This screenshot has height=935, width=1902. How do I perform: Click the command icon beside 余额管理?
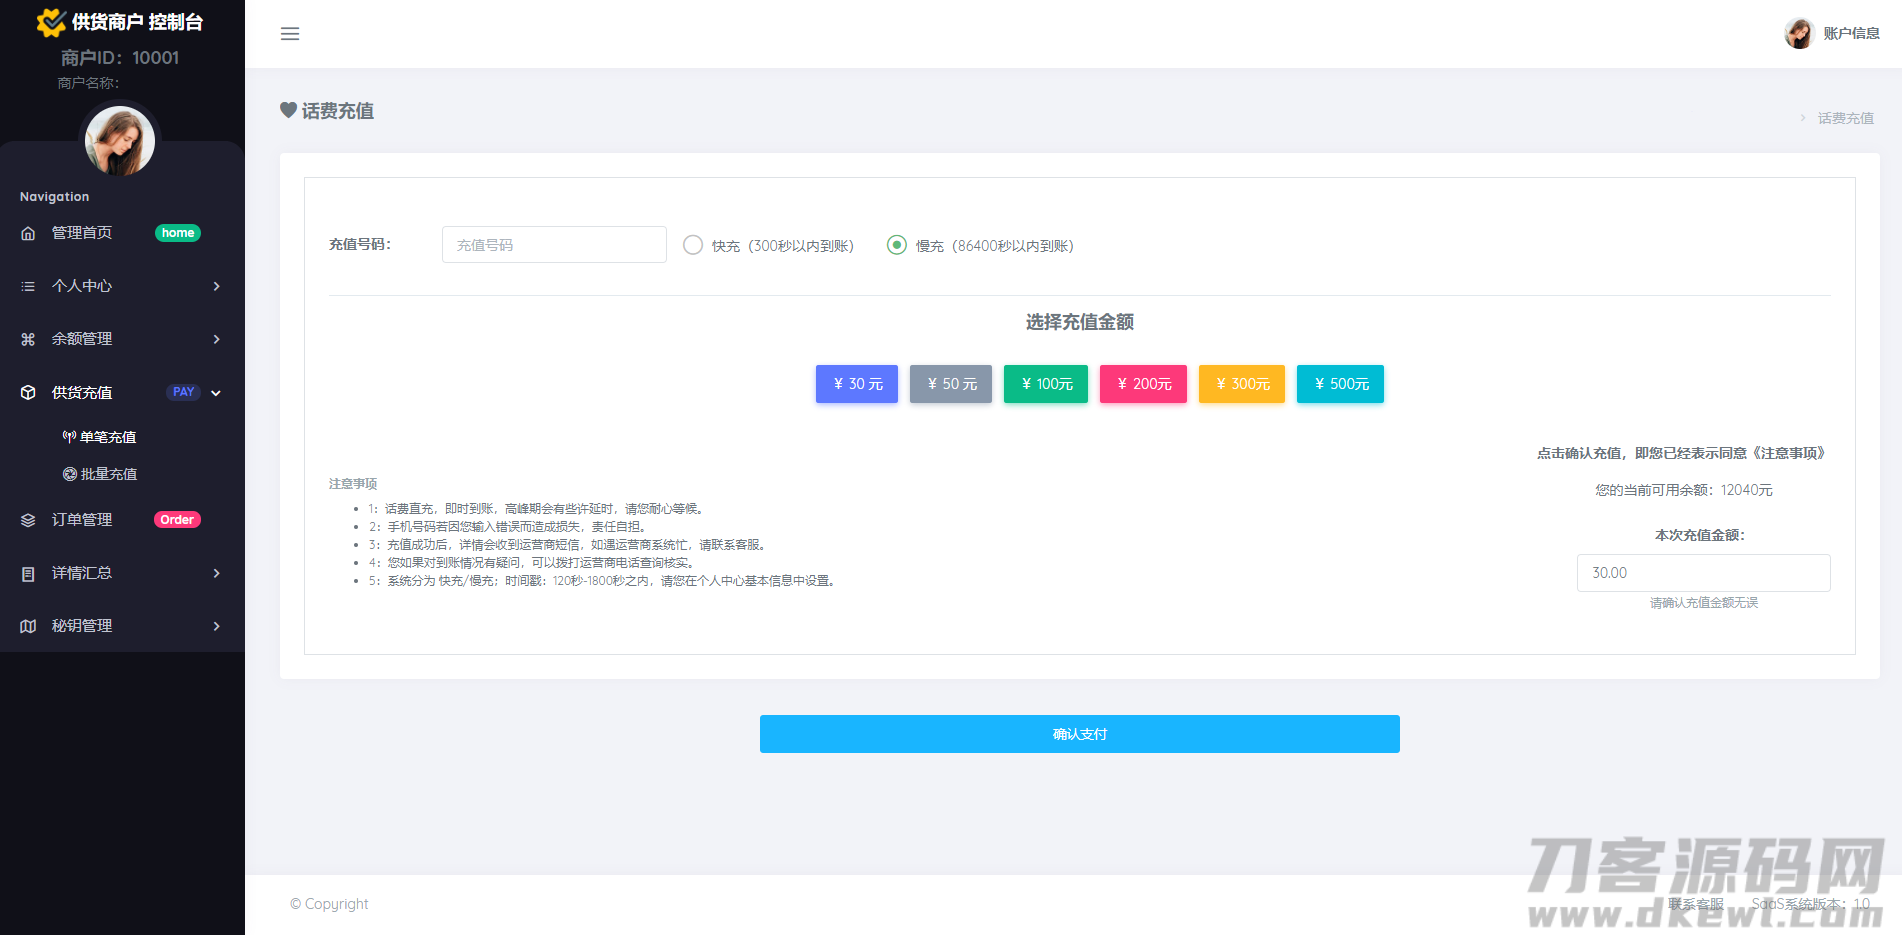click(28, 339)
